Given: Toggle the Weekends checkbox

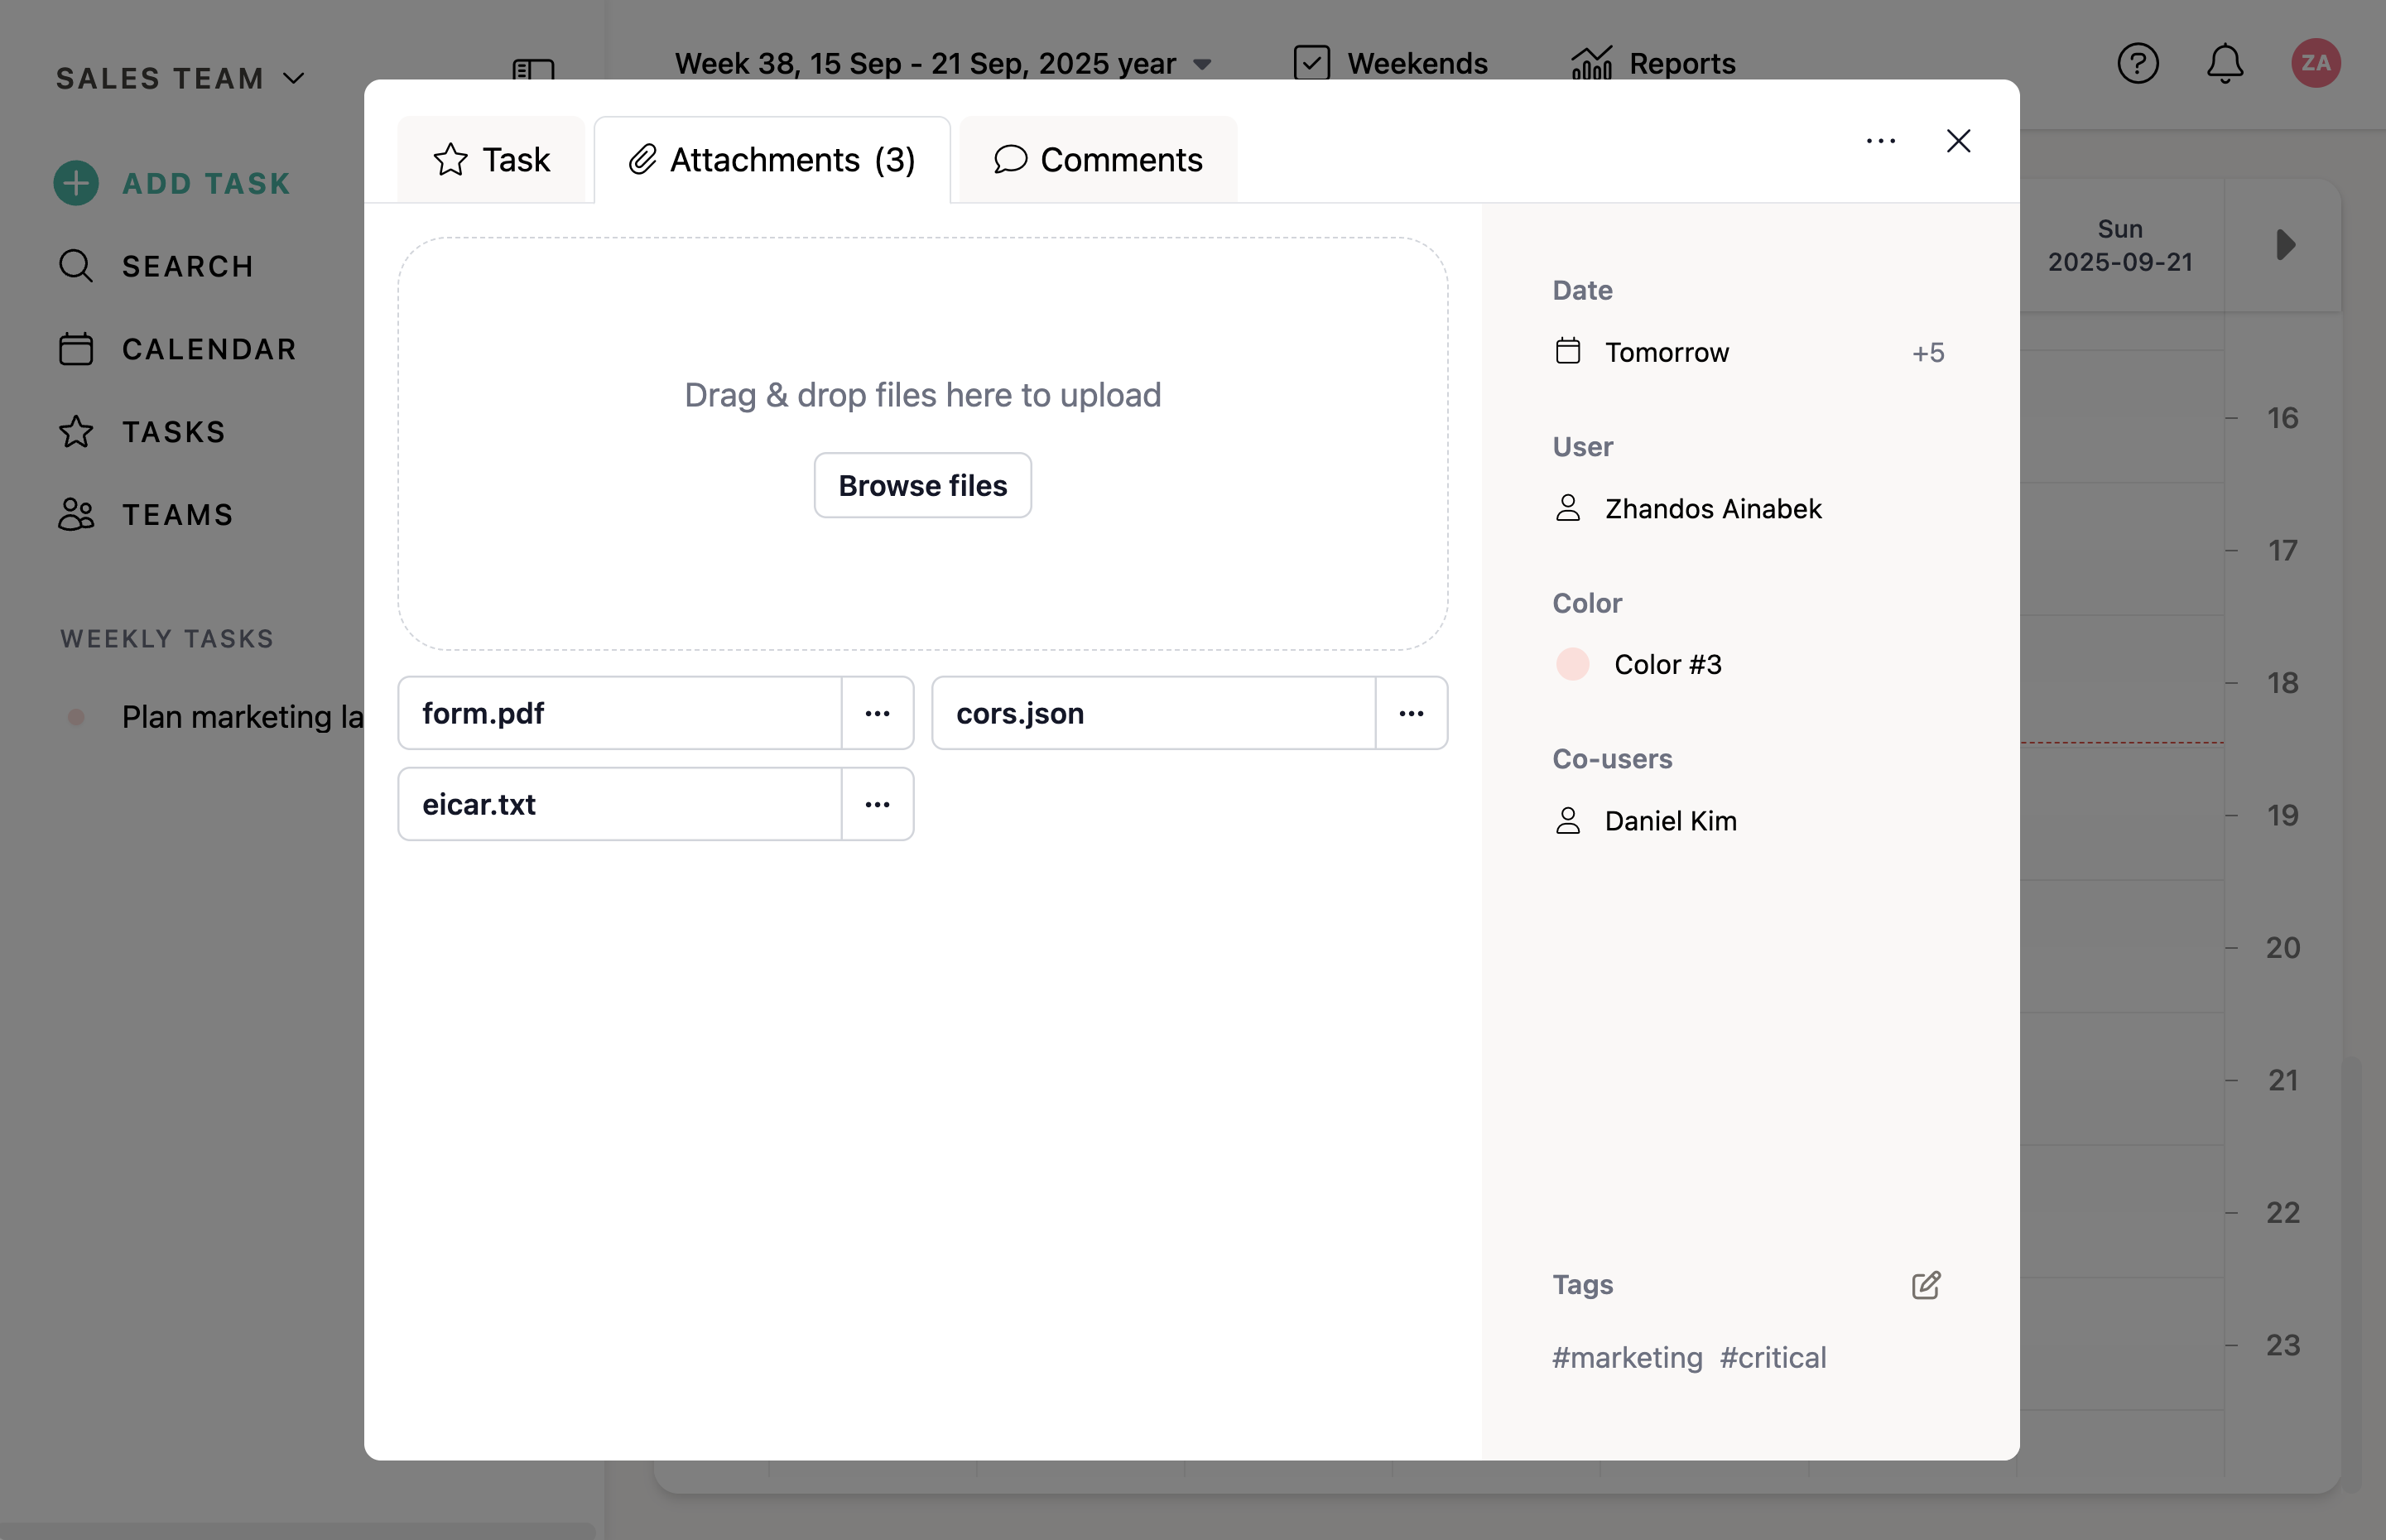Looking at the screenshot, I should [x=1311, y=63].
